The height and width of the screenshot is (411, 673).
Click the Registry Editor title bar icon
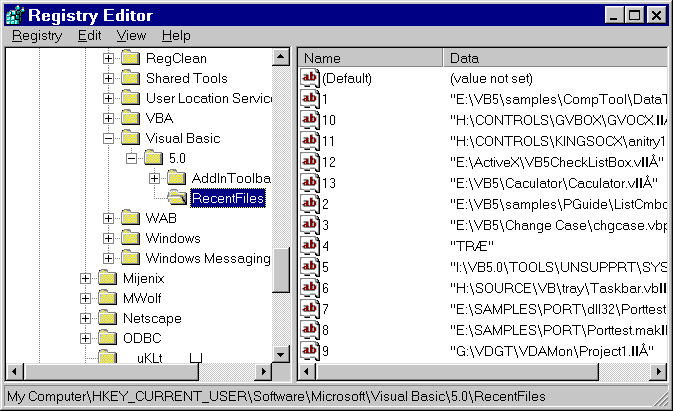point(15,15)
